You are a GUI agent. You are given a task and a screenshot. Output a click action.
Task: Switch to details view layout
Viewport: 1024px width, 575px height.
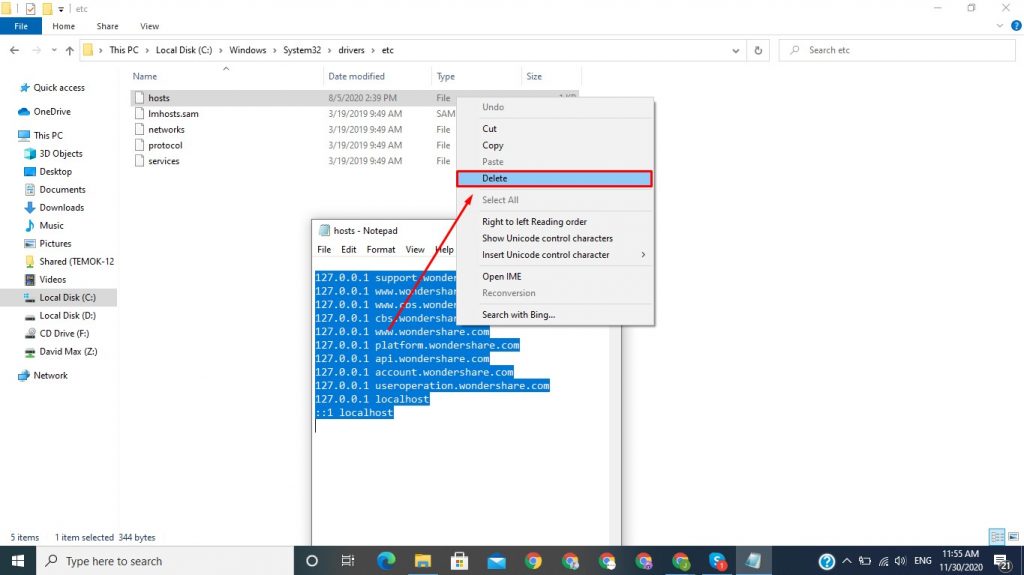click(996, 537)
